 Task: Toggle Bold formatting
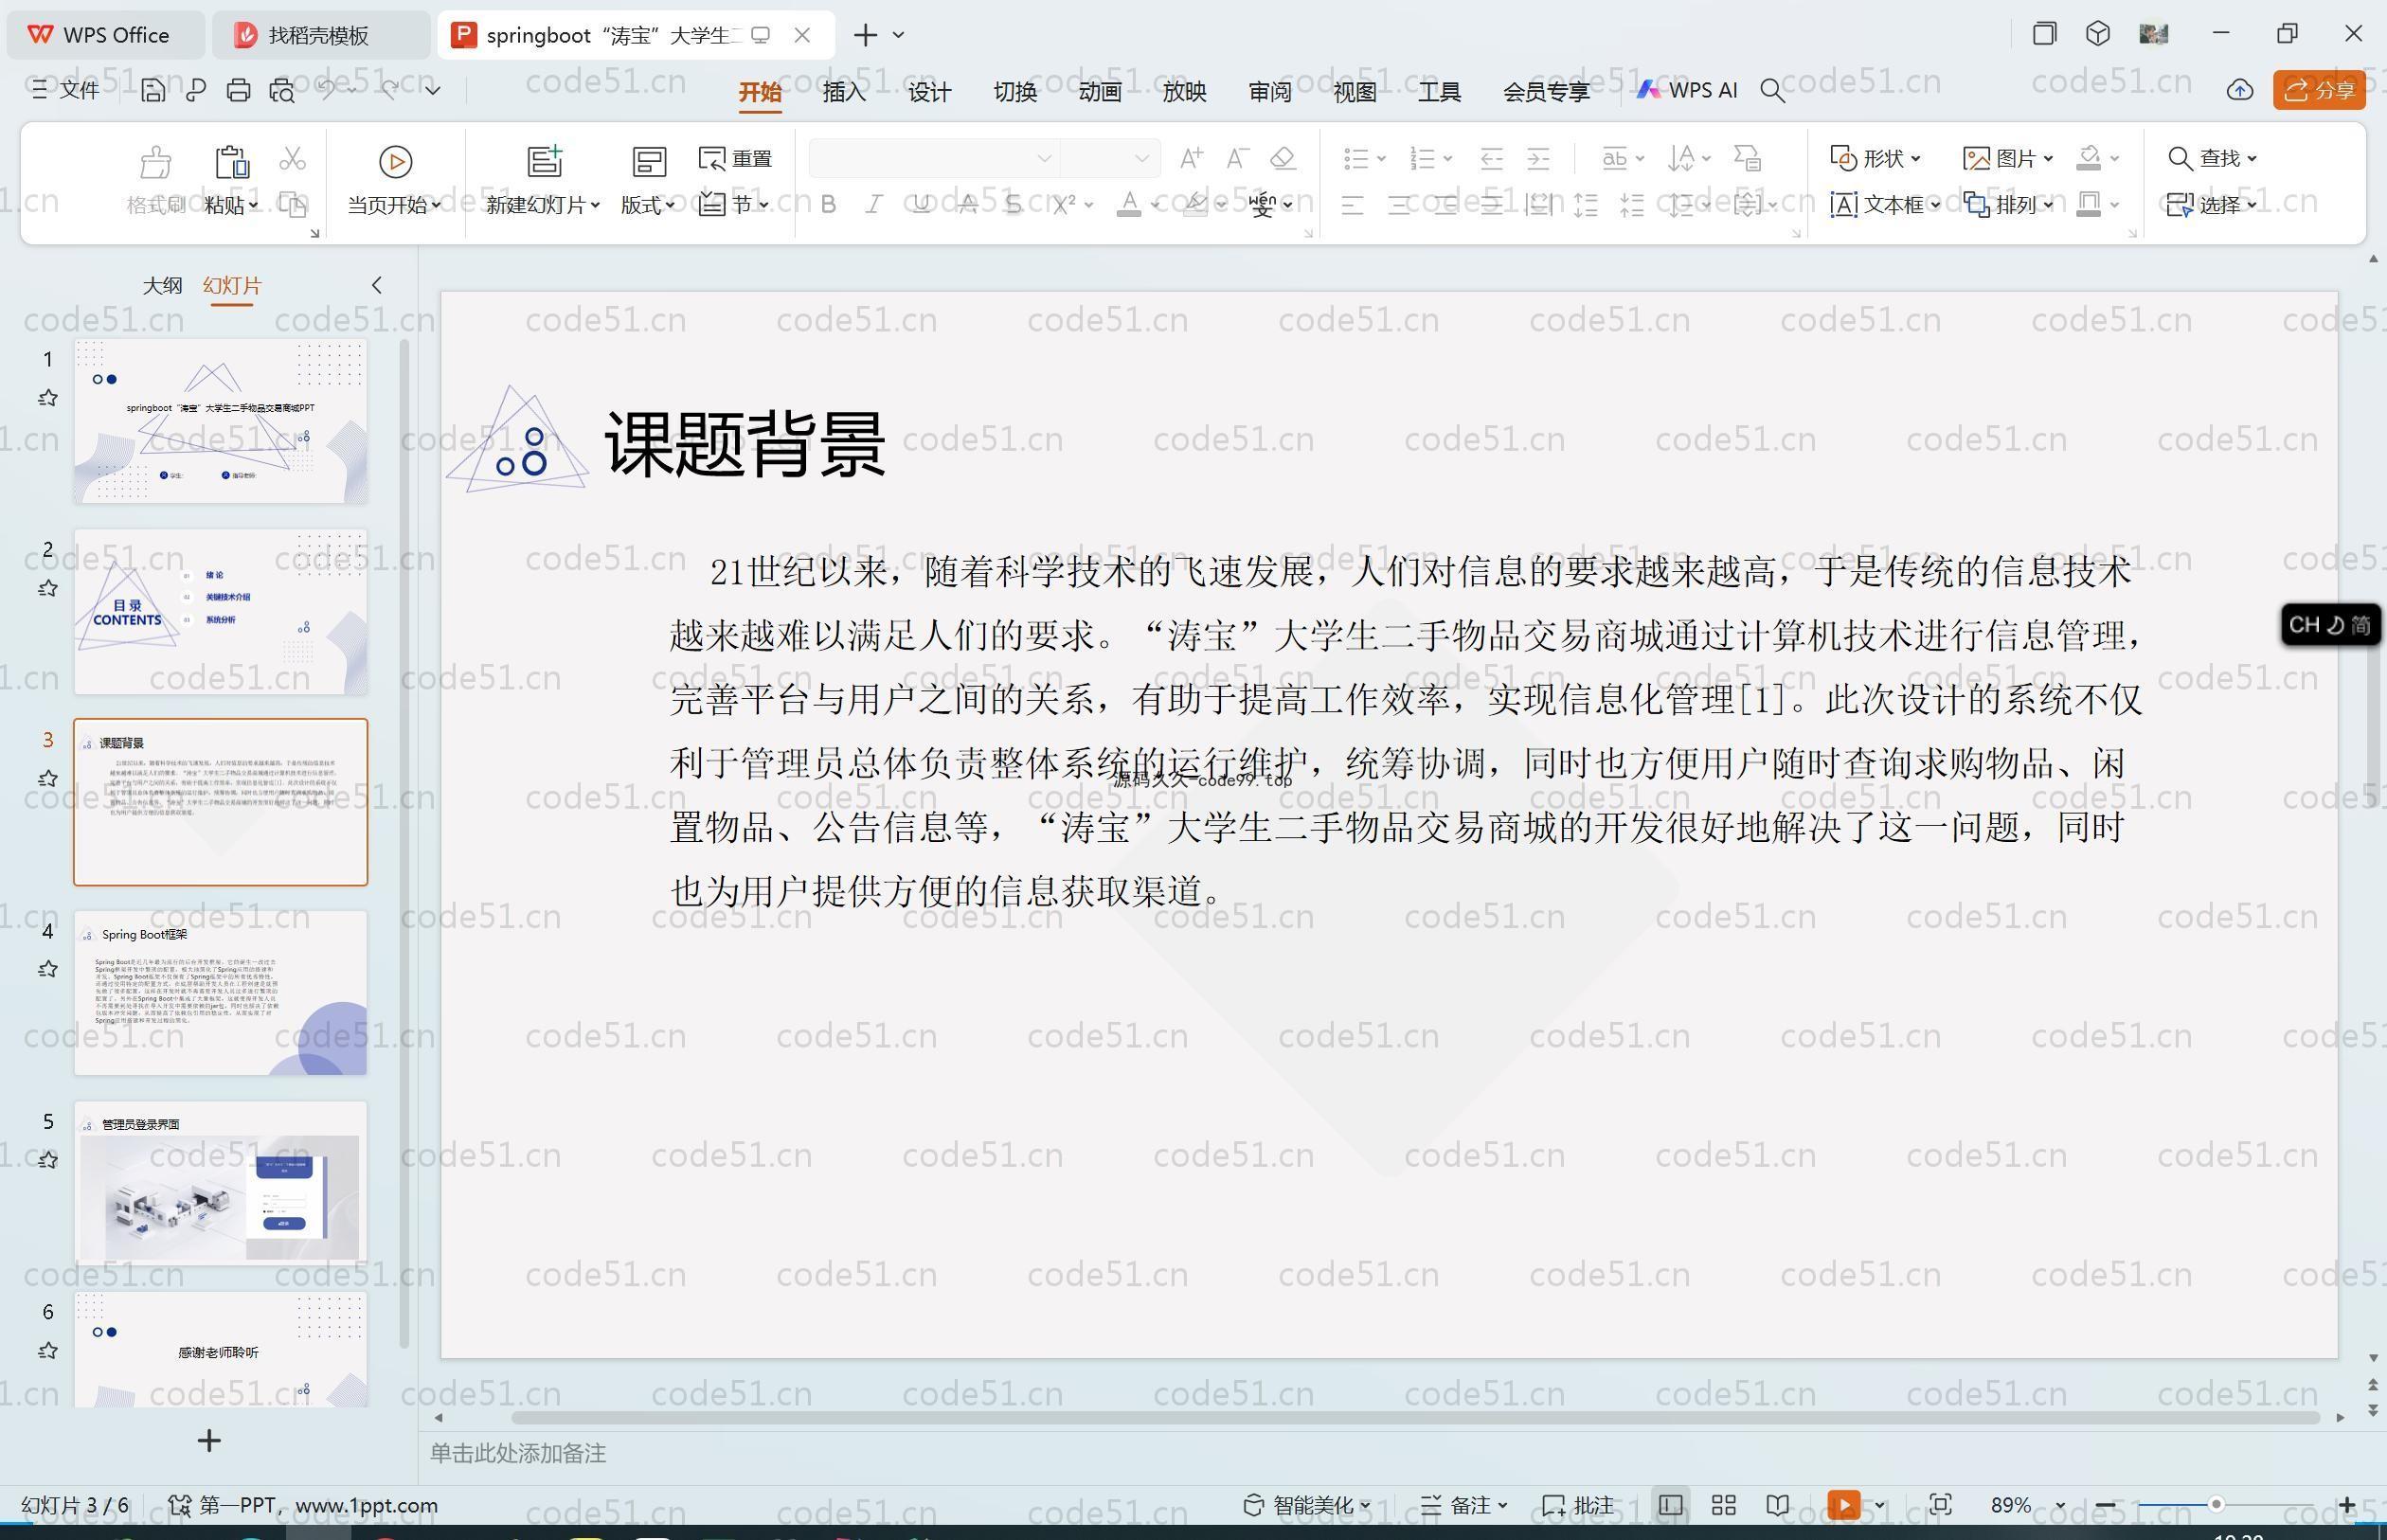[x=828, y=205]
